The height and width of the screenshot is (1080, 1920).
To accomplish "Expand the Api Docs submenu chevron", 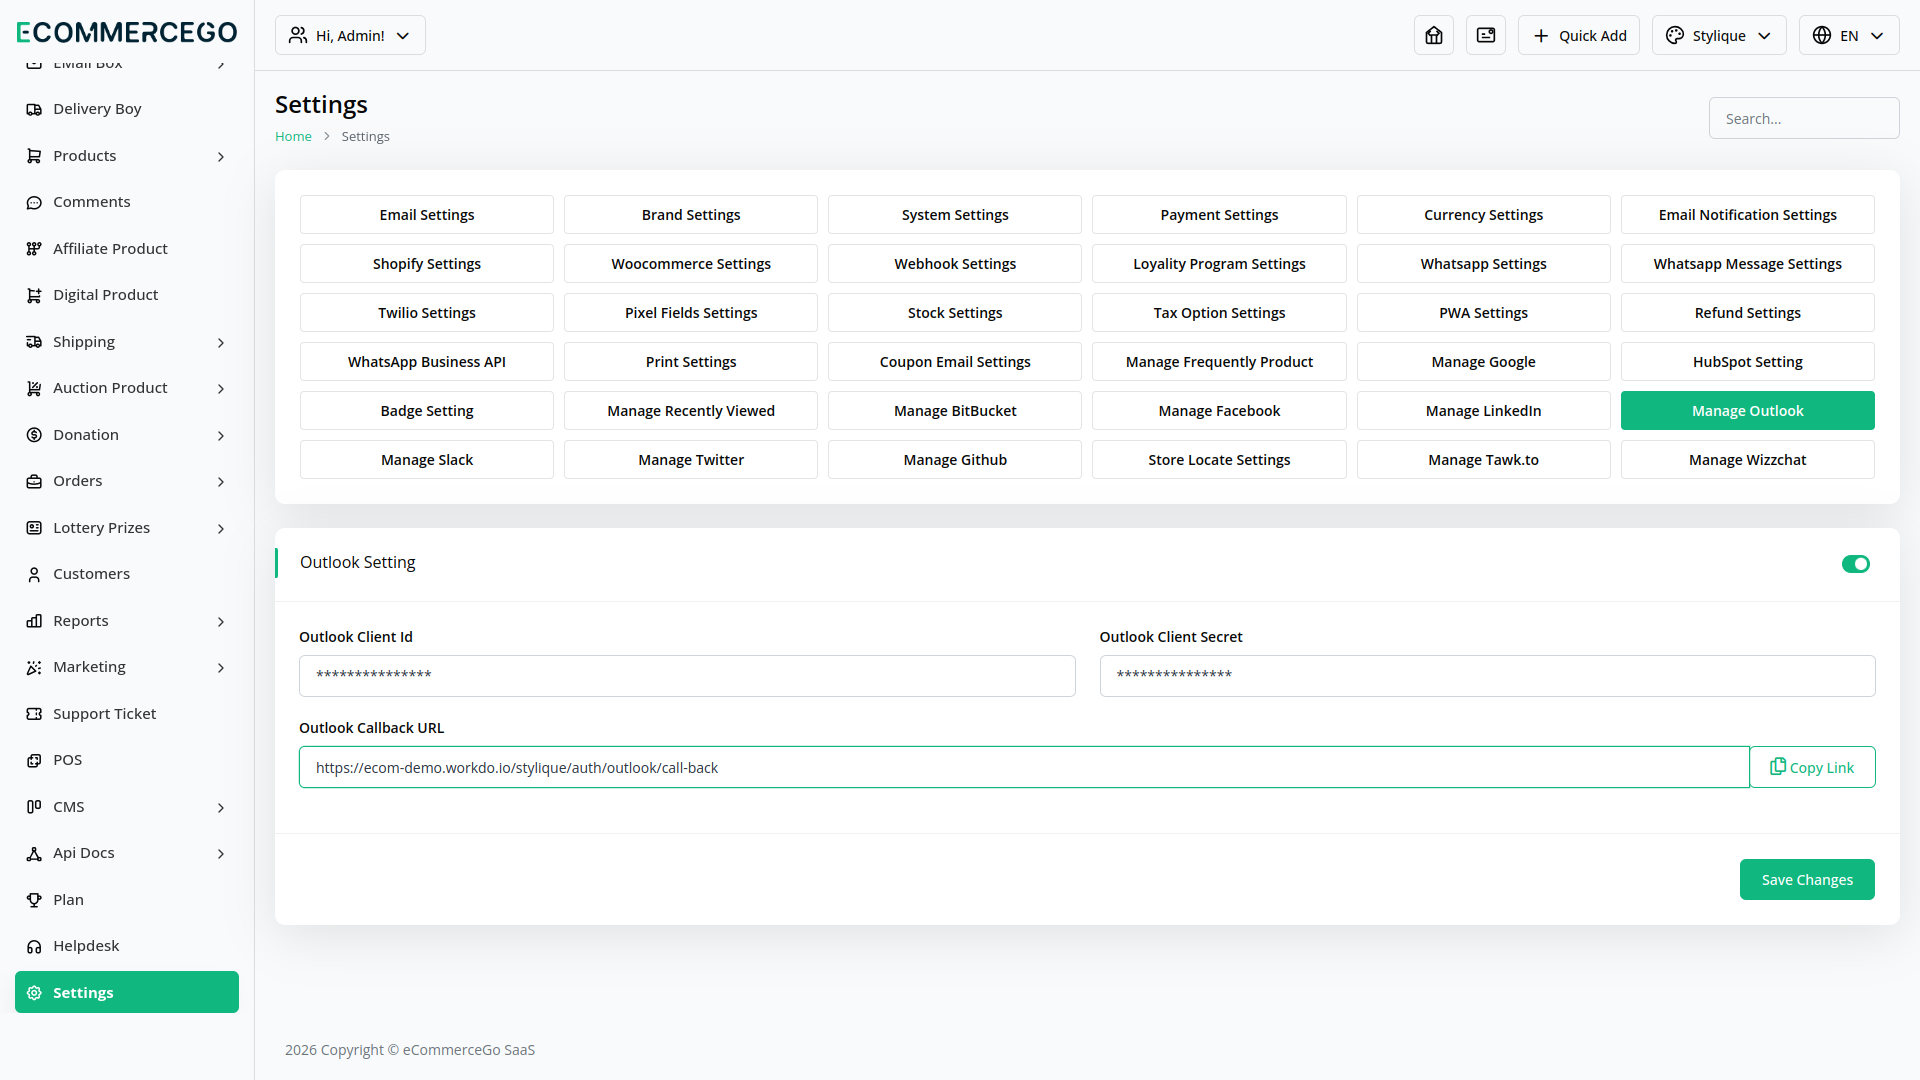I will (x=221, y=854).
